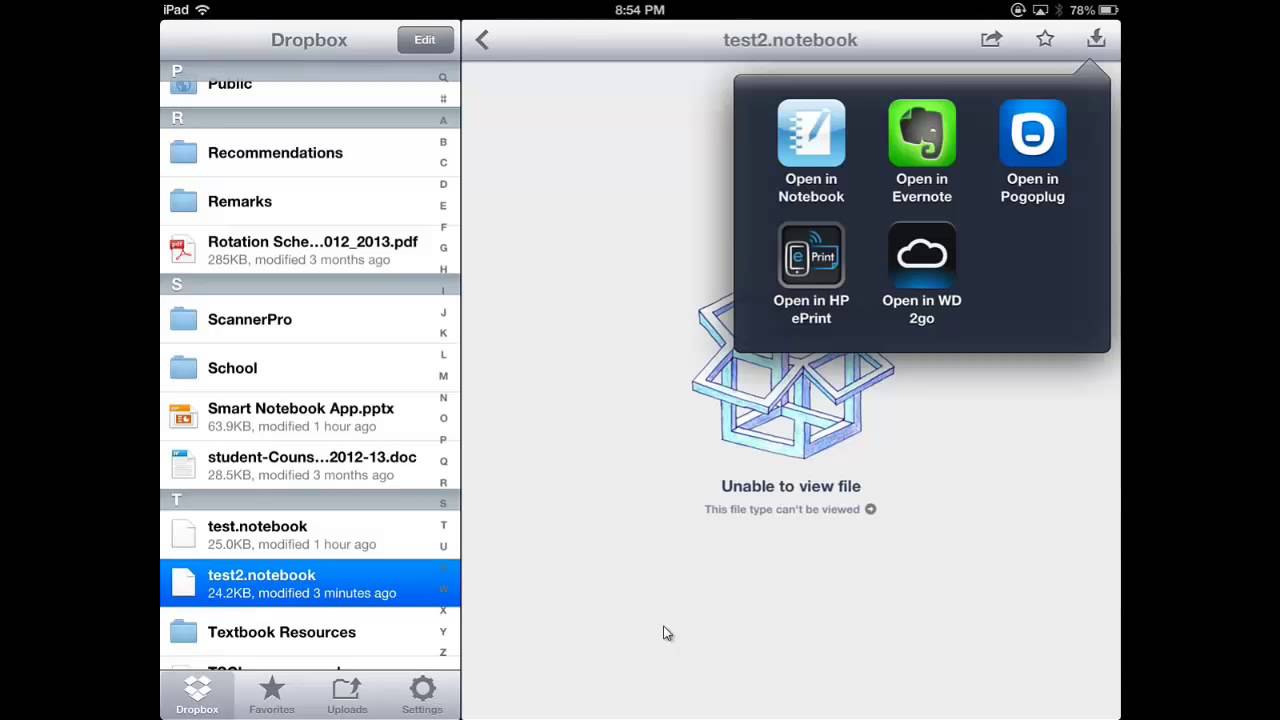Open Rotation Sche...012_2013.pdf file
The width and height of the screenshot is (1280, 720).
(x=310, y=250)
